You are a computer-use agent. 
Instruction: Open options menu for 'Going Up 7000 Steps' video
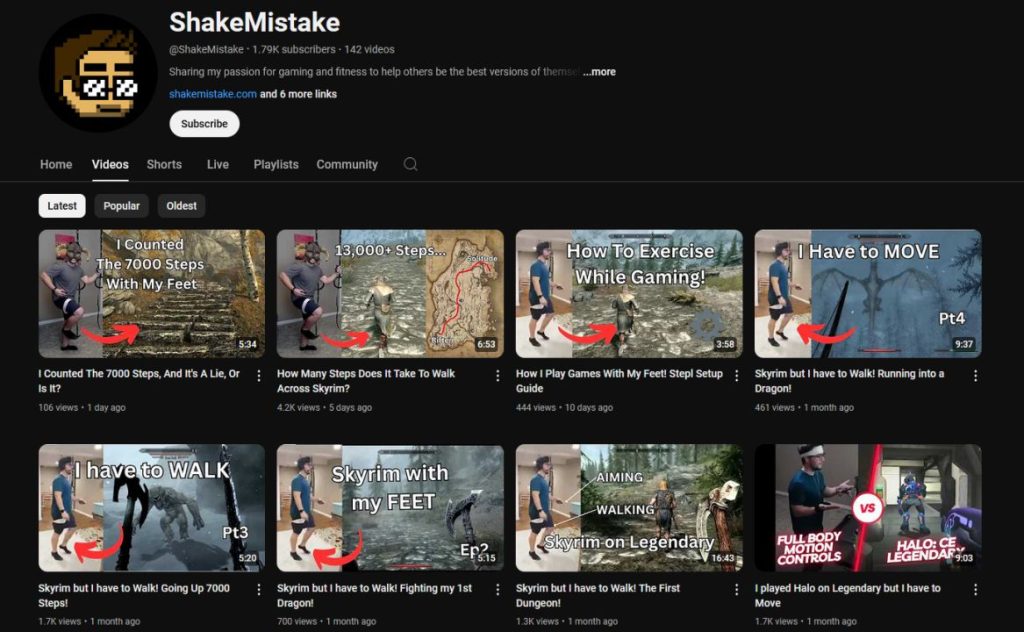pos(259,590)
